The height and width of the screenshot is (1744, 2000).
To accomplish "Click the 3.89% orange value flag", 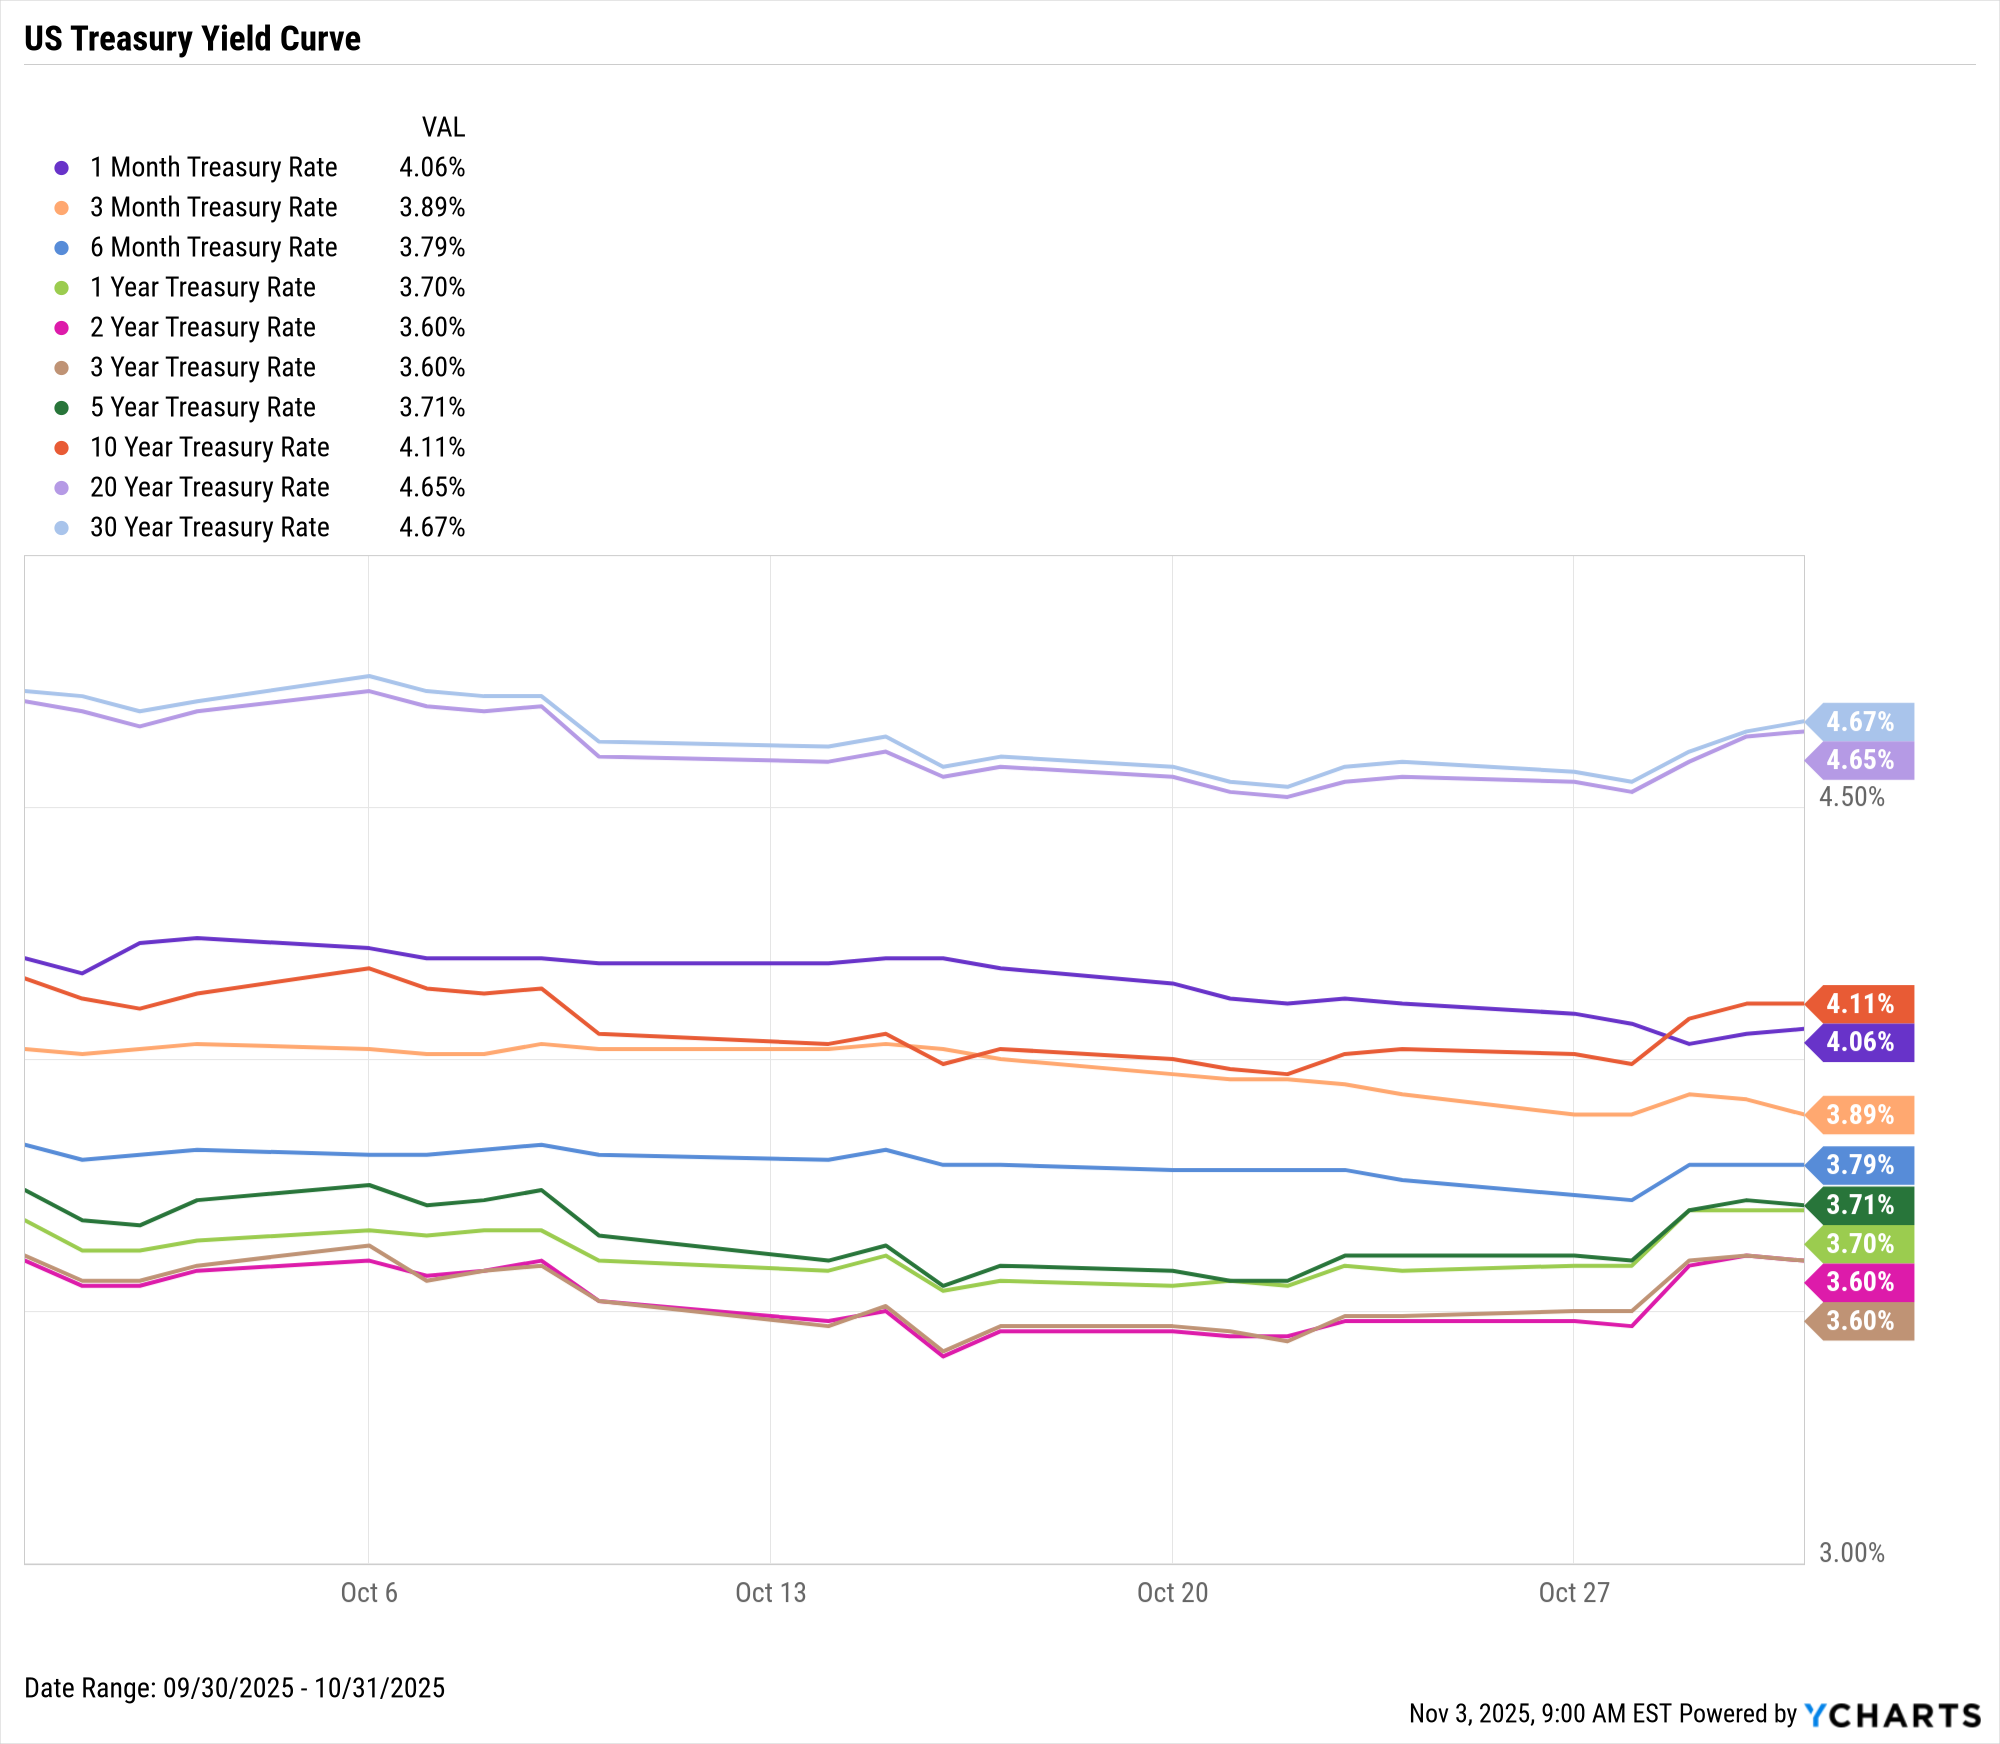I will [1861, 1114].
